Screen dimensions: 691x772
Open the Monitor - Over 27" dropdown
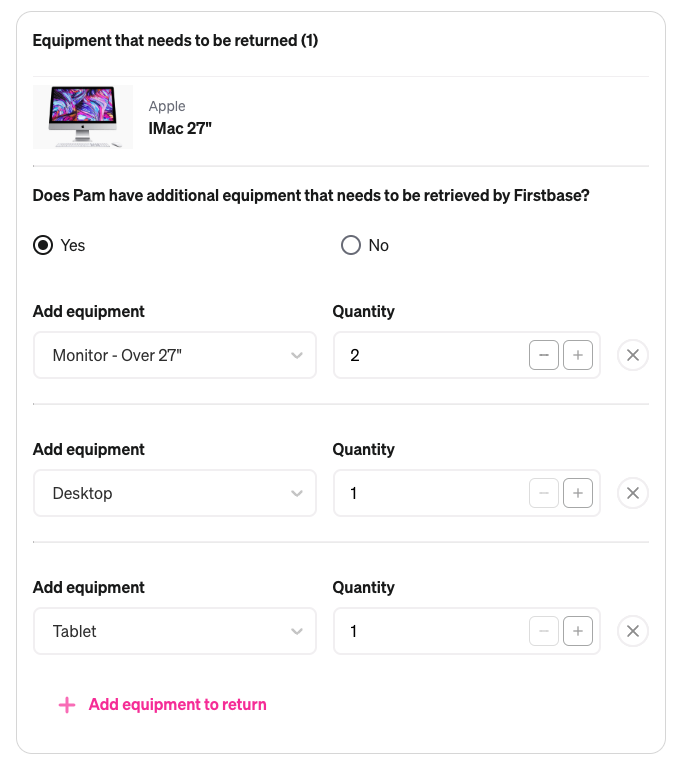(175, 355)
